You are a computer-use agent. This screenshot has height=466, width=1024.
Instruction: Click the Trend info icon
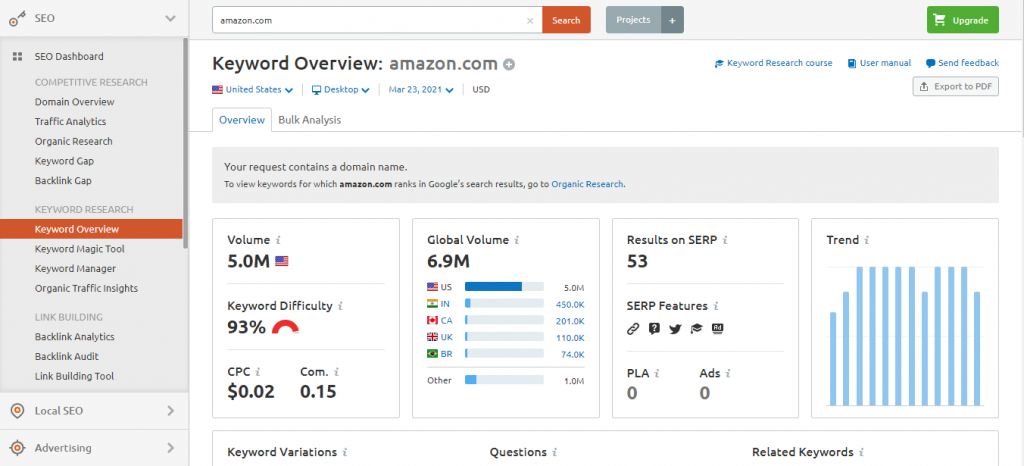(x=867, y=240)
